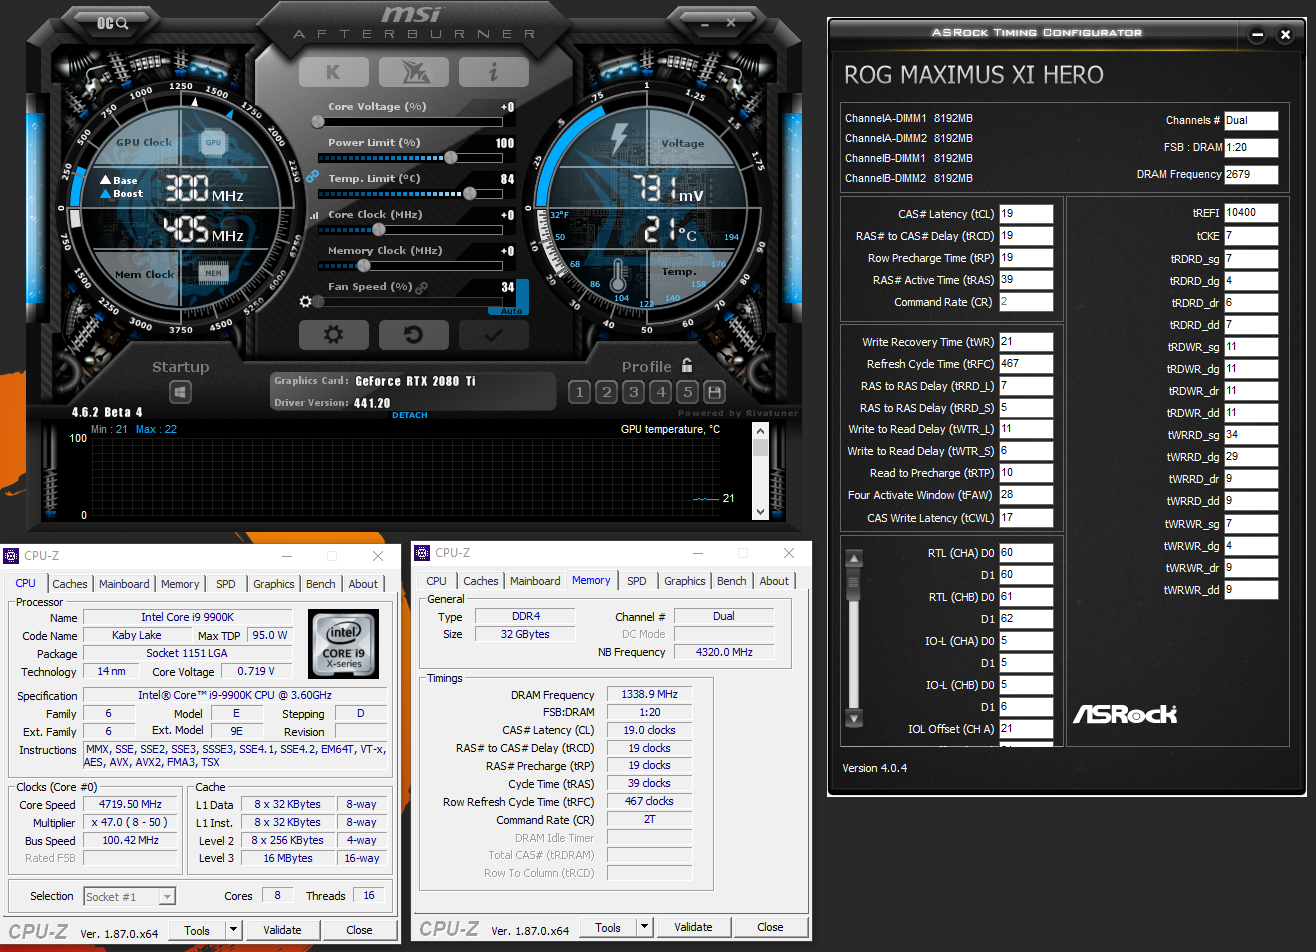Click the MEM chip icon on the clock gauge
Viewport: 1316px width, 952px height.
point(213,272)
